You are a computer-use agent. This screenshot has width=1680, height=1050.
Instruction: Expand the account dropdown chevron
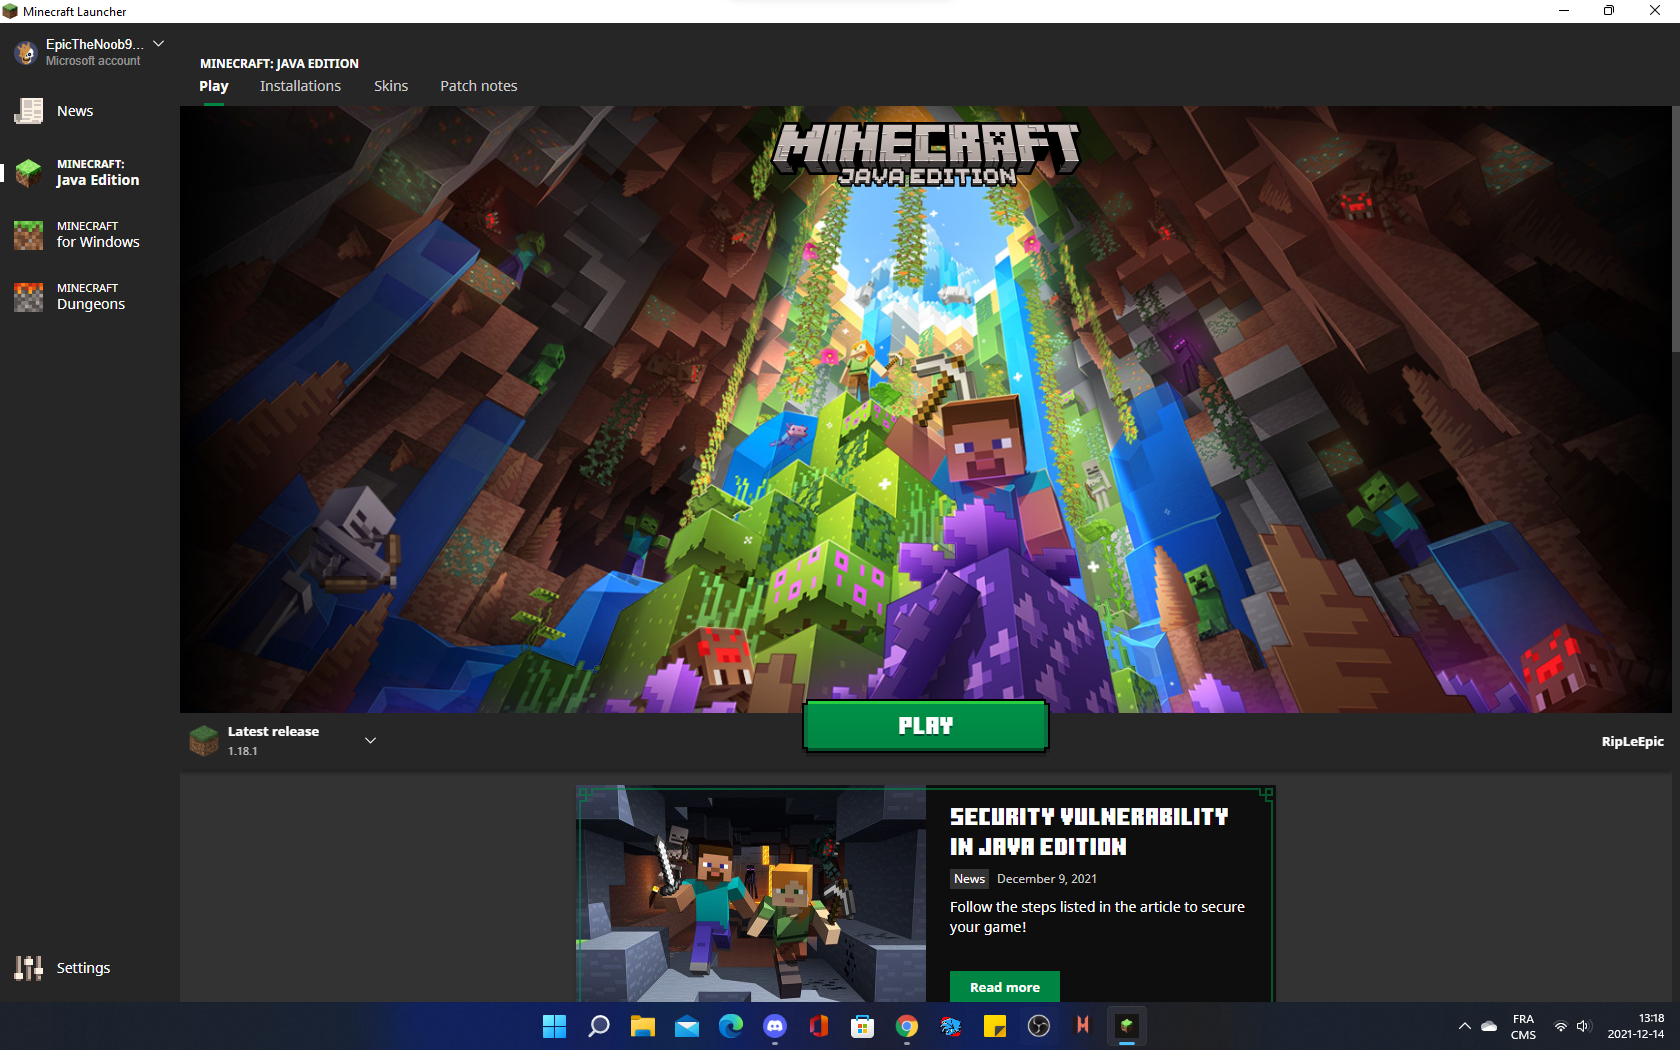point(158,44)
